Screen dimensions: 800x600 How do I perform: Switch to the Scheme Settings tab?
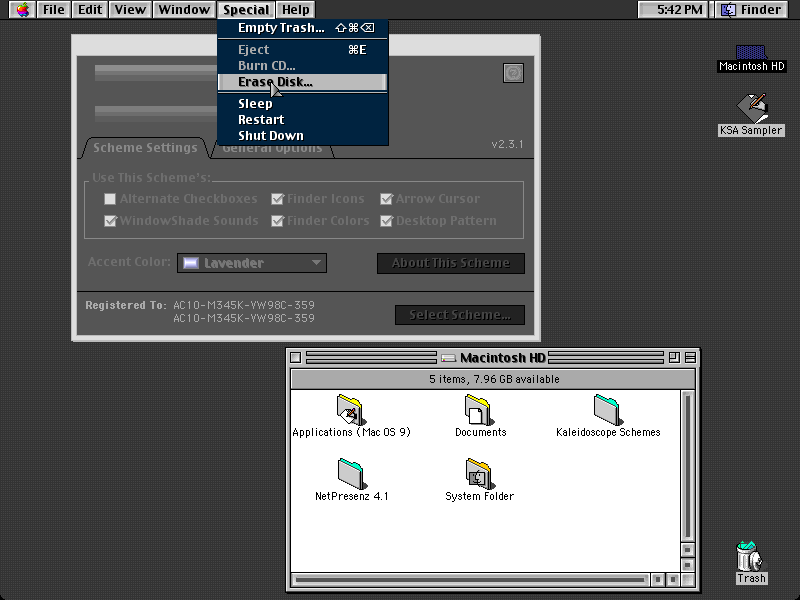145,148
